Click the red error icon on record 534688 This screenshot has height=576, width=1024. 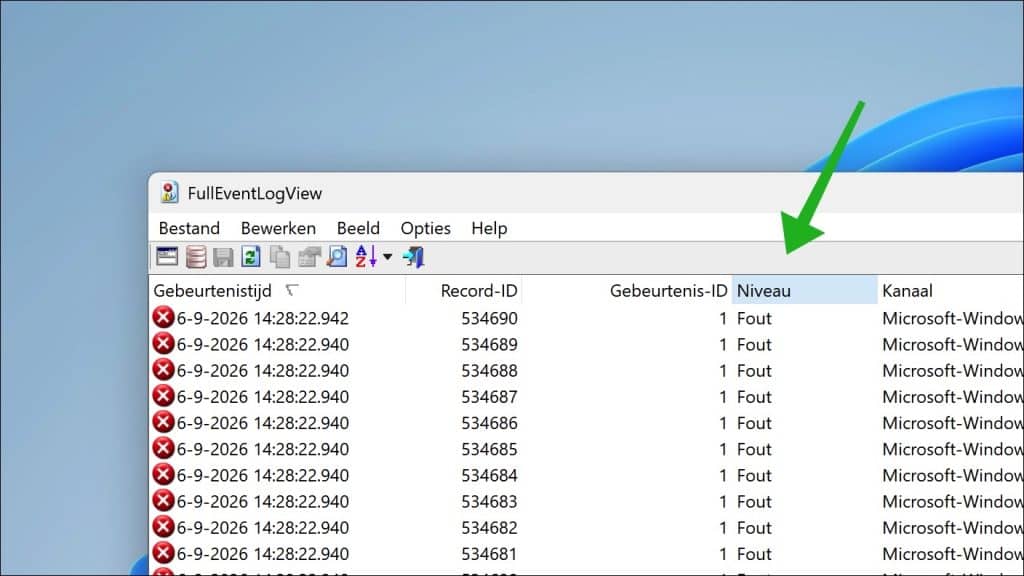point(163,370)
